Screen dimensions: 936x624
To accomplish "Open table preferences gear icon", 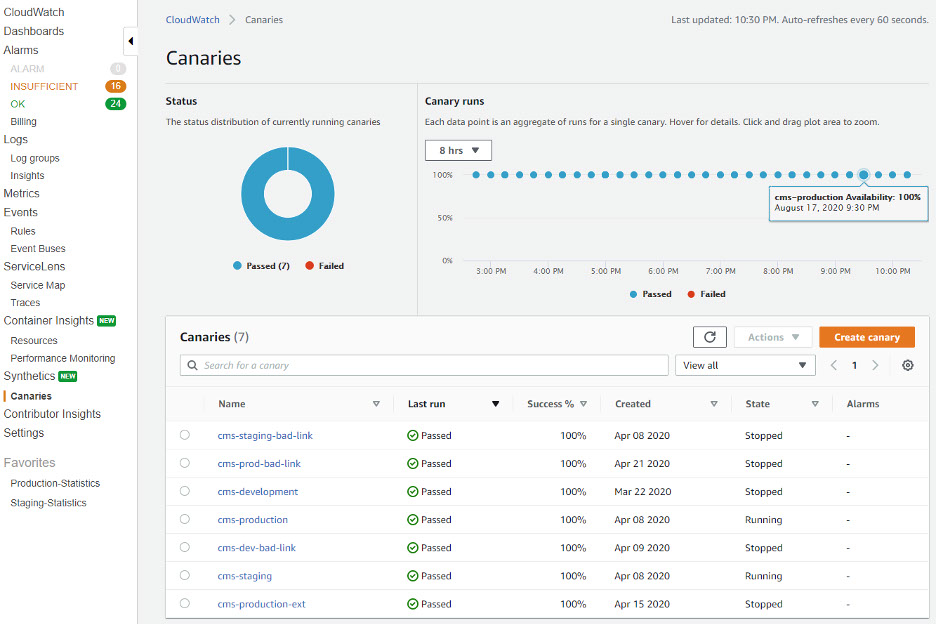I will [x=907, y=366].
